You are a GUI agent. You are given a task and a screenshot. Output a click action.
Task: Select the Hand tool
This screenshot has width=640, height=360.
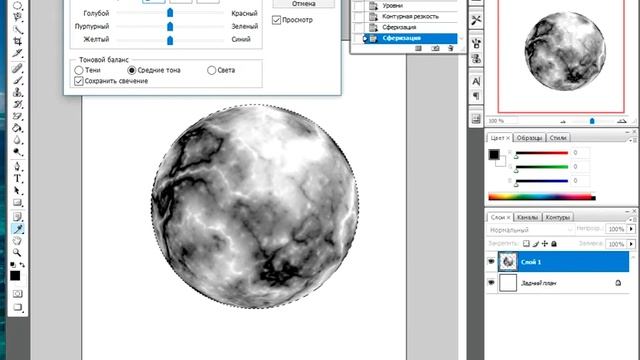18,241
